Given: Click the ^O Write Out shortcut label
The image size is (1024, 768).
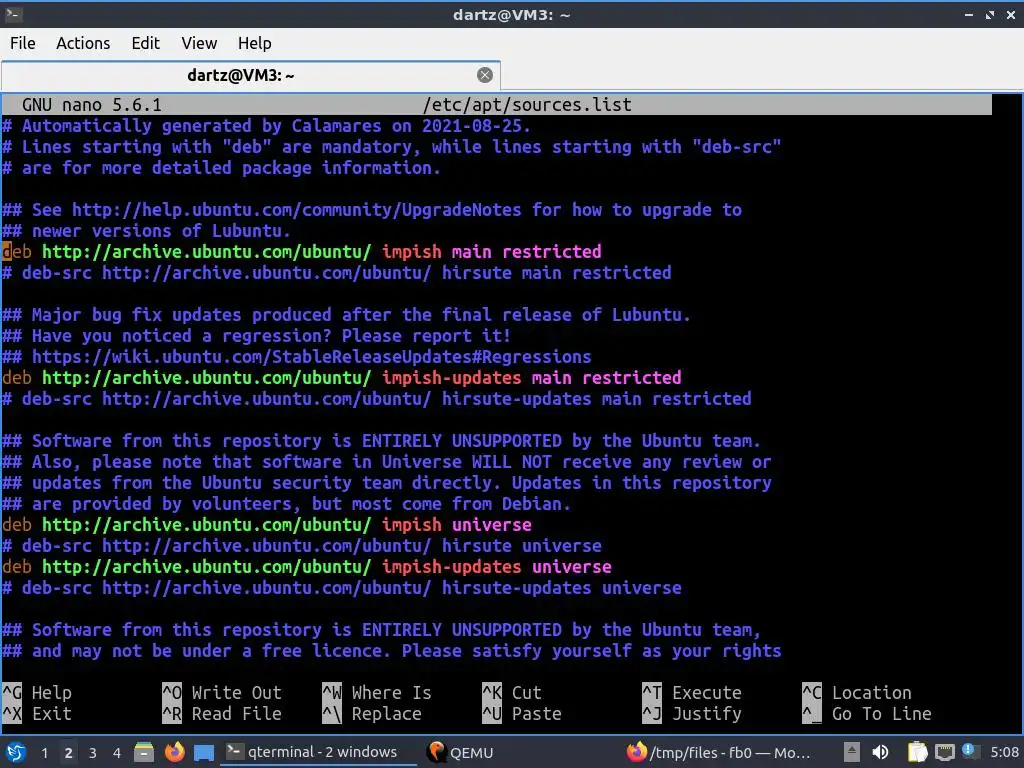Looking at the screenshot, I should [x=222, y=692].
